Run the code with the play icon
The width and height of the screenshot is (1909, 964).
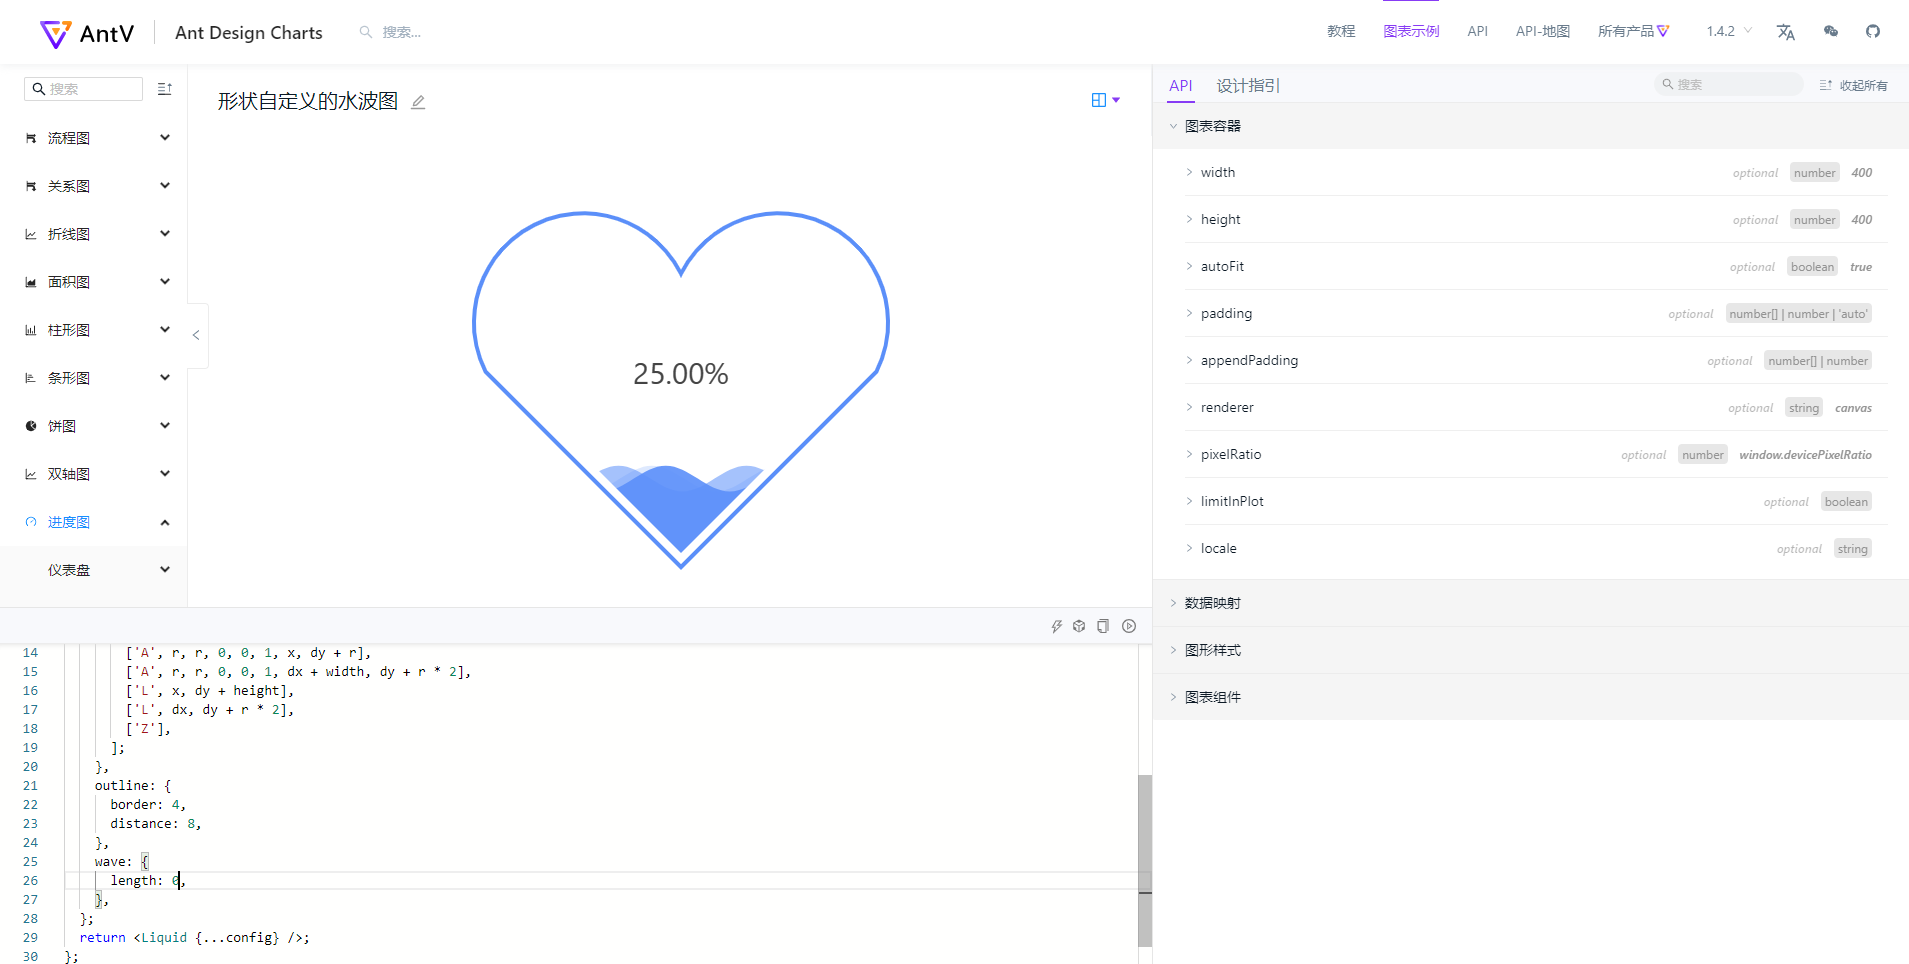1128,625
